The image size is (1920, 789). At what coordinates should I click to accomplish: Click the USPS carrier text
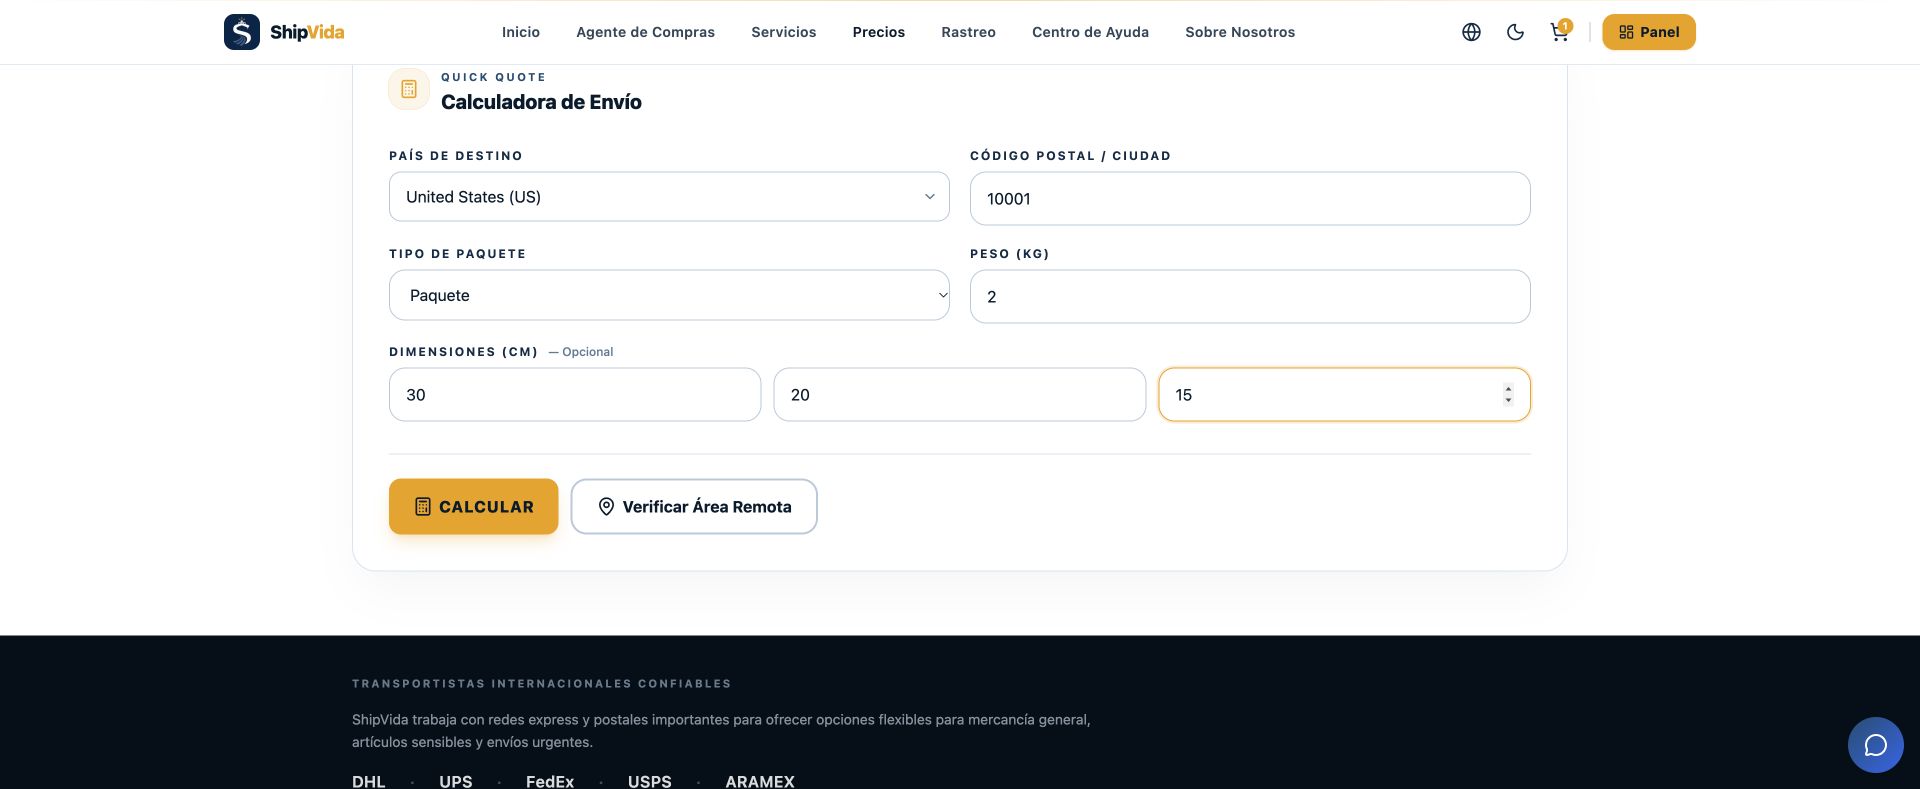(x=650, y=781)
